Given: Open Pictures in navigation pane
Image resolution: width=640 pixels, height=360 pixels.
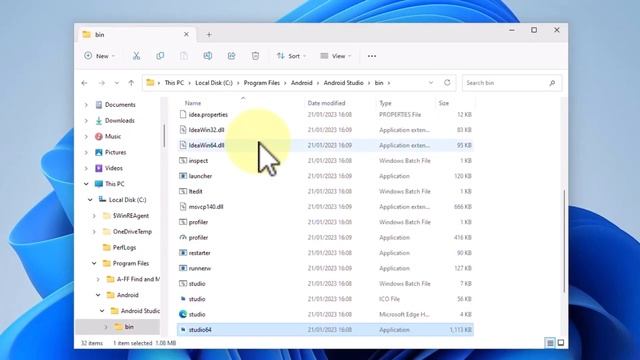Looking at the screenshot, I should 116,152.
